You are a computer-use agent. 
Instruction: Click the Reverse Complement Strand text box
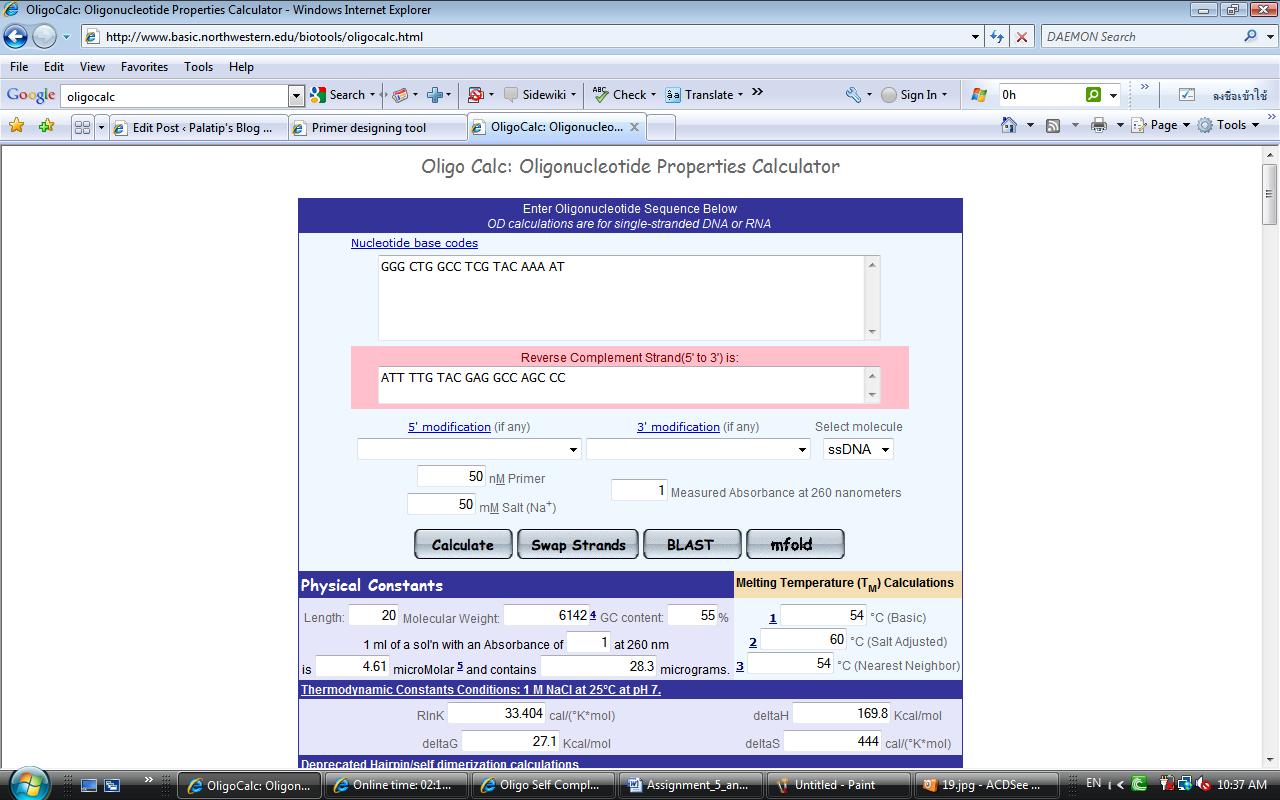[x=621, y=385]
